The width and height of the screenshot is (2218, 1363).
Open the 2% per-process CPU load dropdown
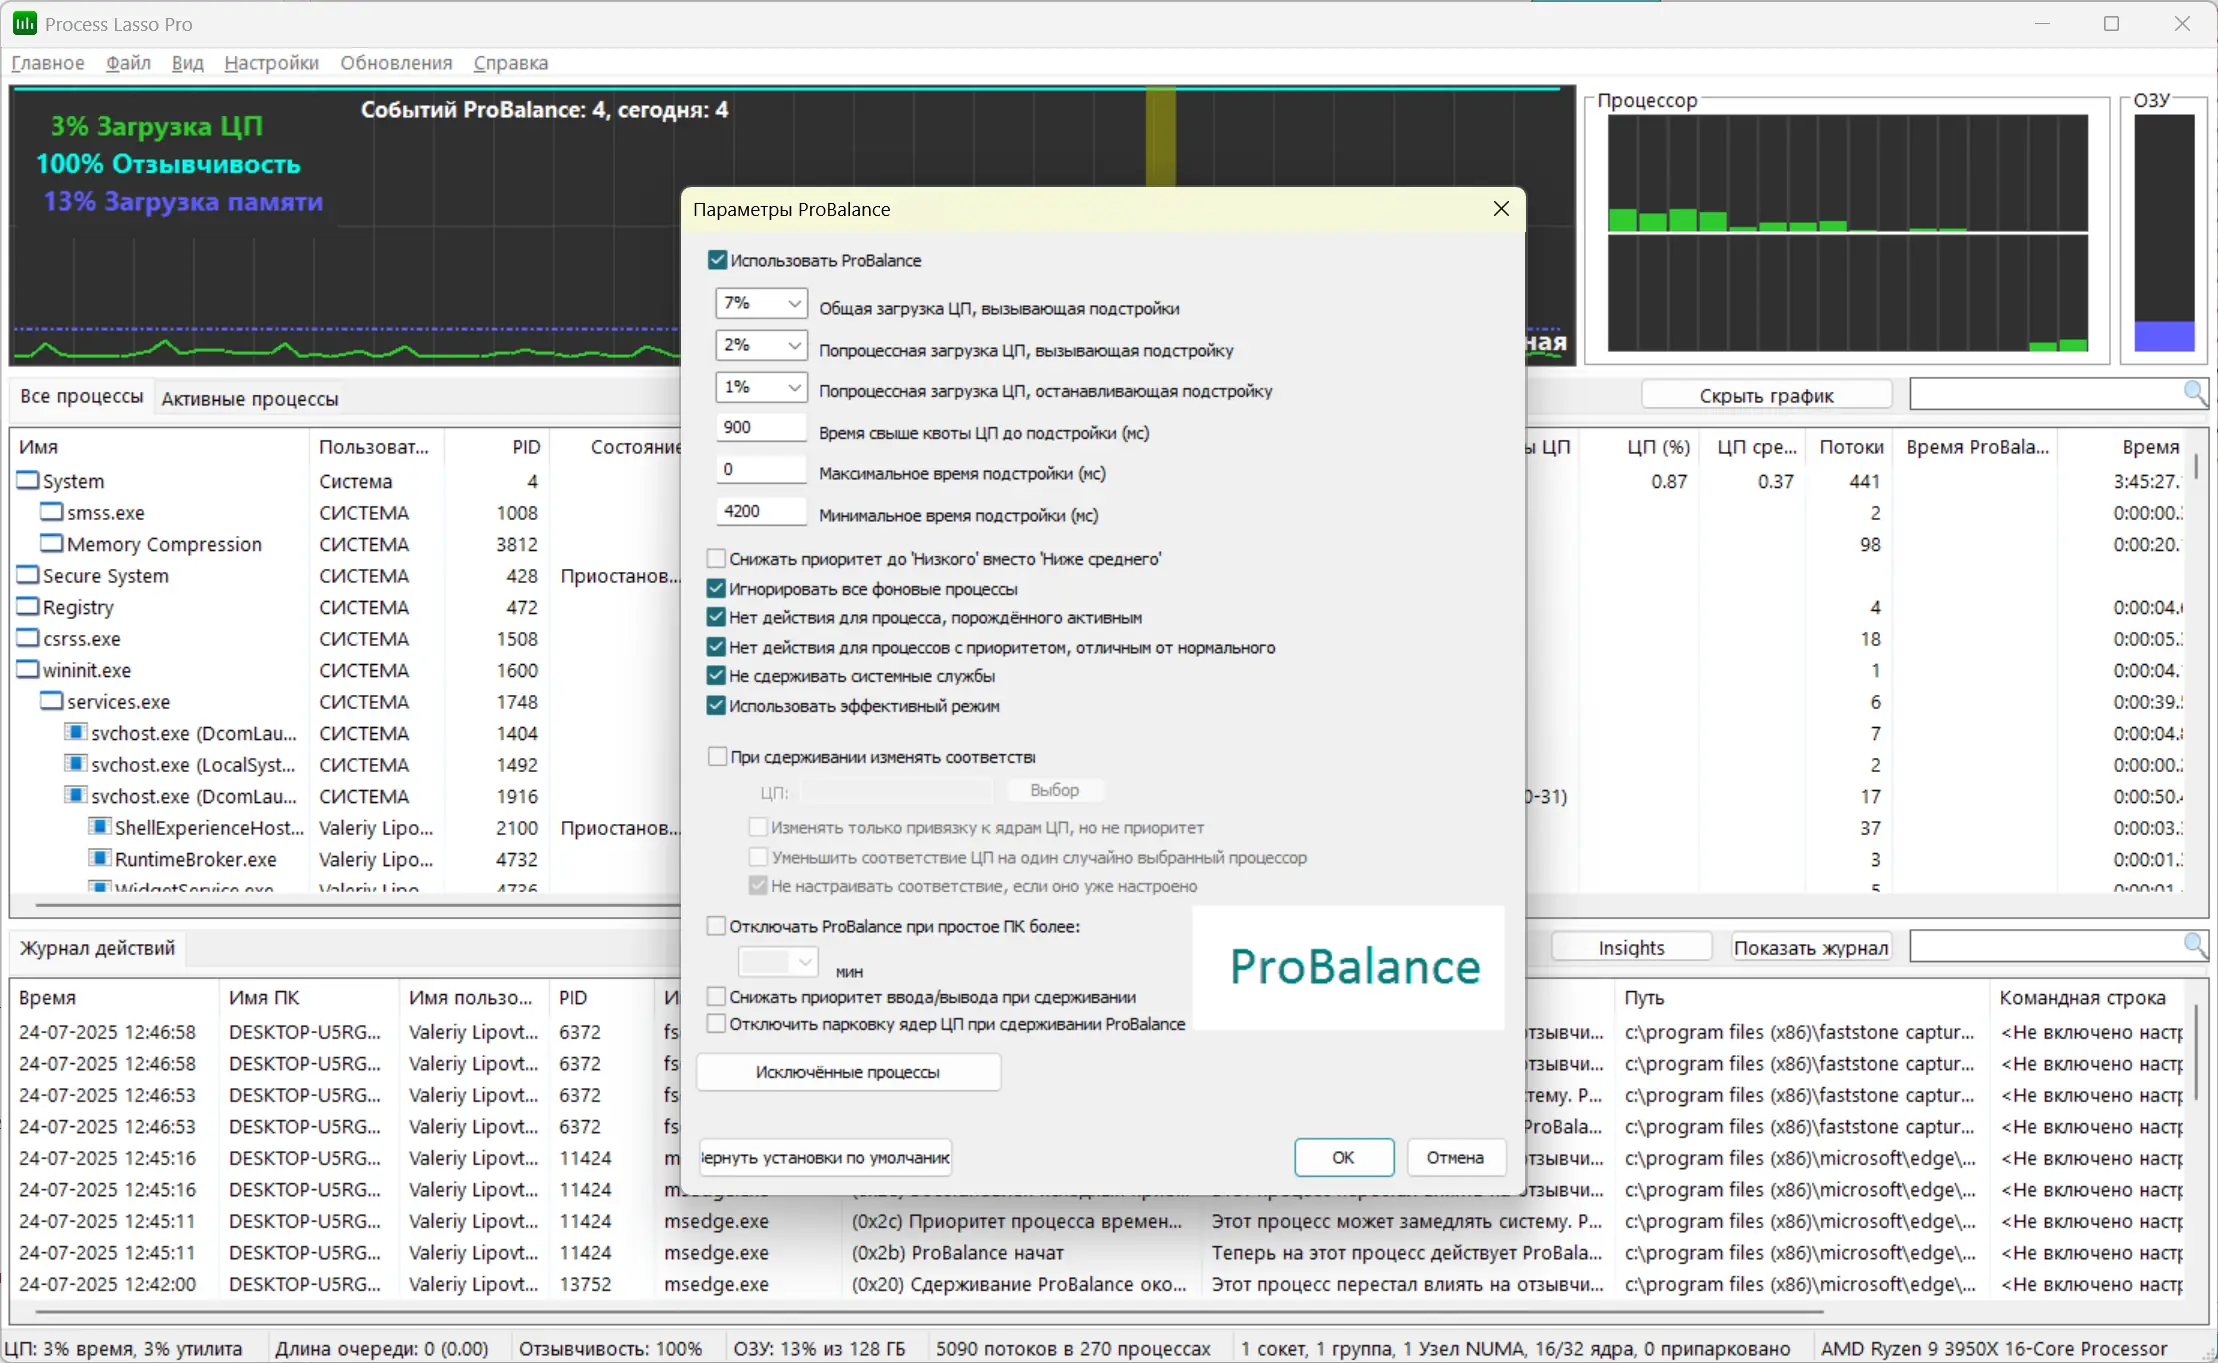(794, 345)
